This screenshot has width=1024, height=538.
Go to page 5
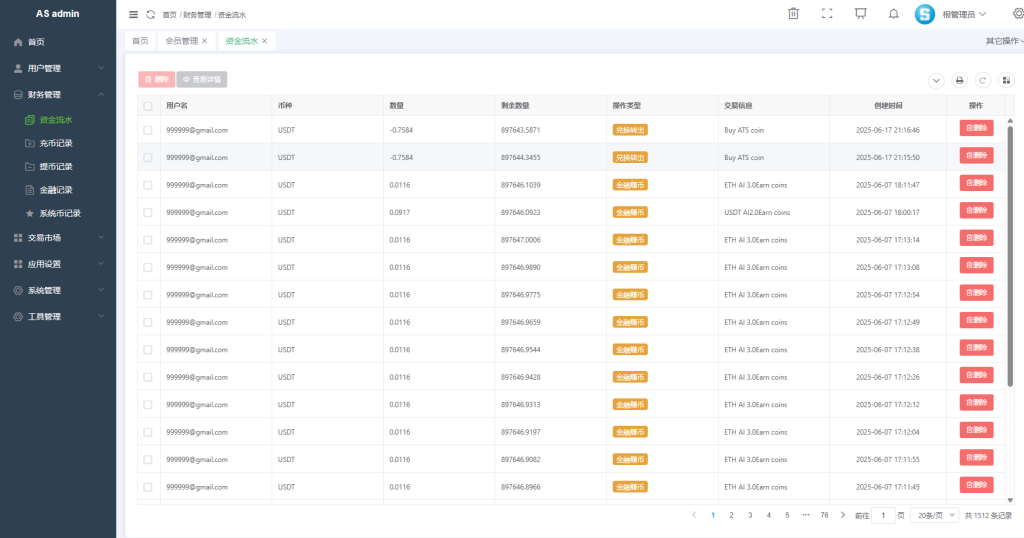pyautogui.click(x=787, y=515)
